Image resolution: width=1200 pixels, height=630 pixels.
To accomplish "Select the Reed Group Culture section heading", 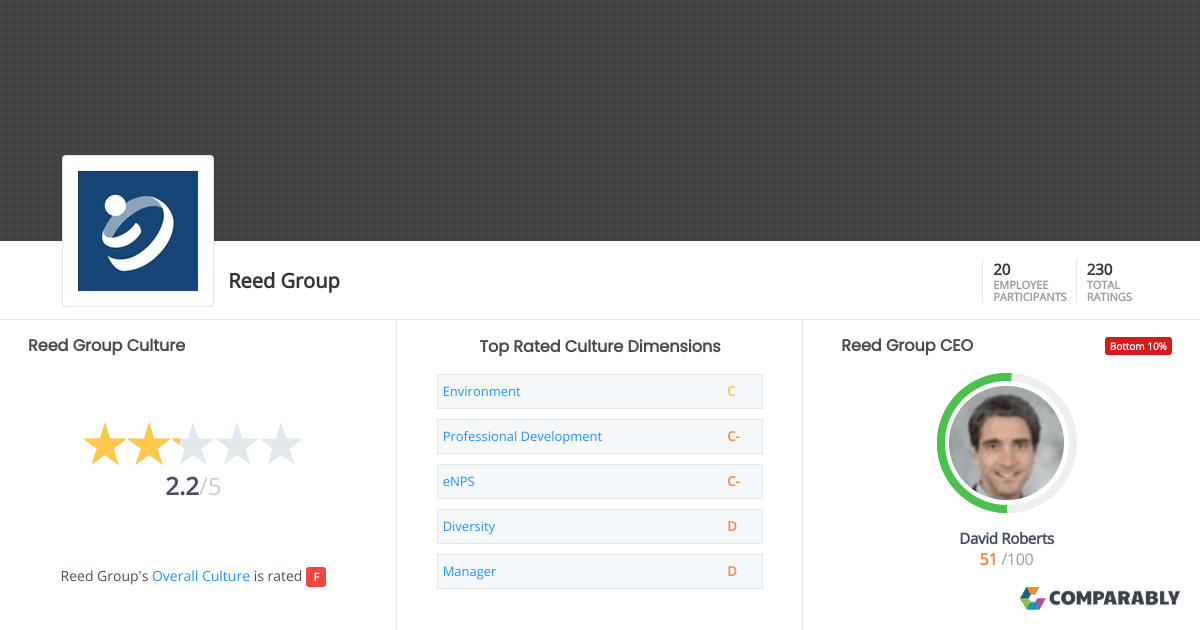I will (106, 345).
